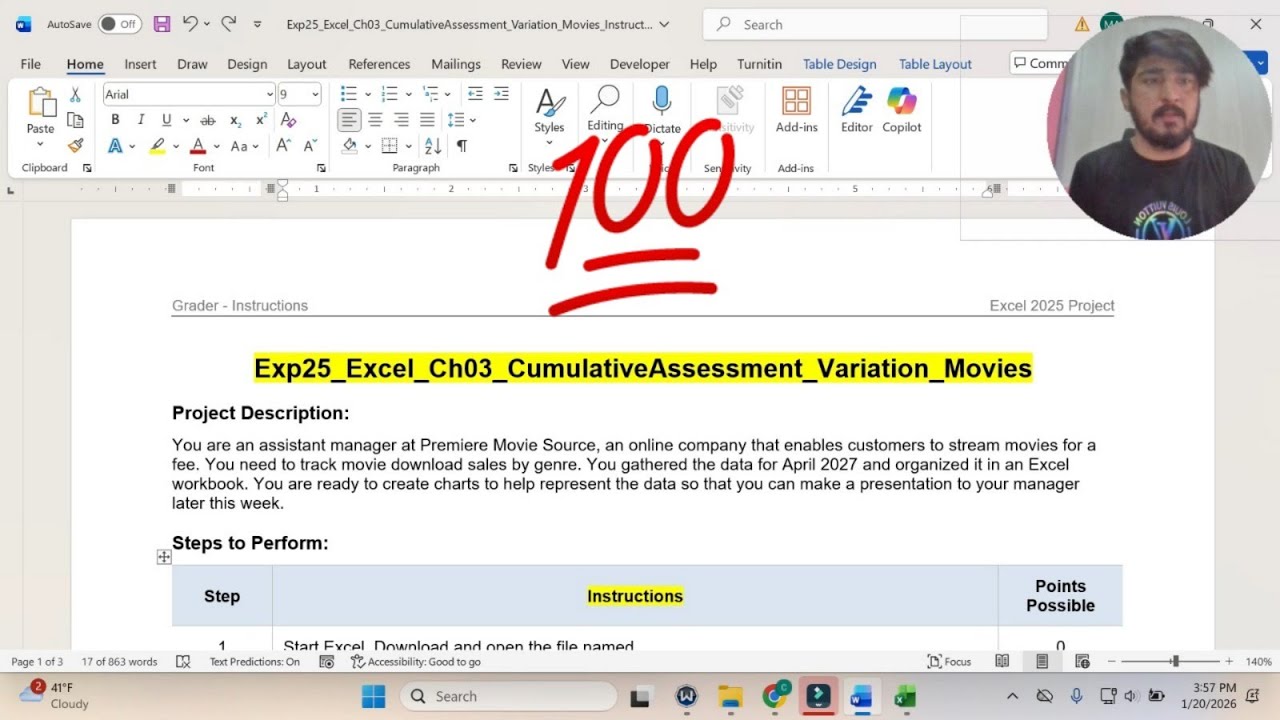
Task: Click the Paste clipboard icon
Action: [x=41, y=102]
